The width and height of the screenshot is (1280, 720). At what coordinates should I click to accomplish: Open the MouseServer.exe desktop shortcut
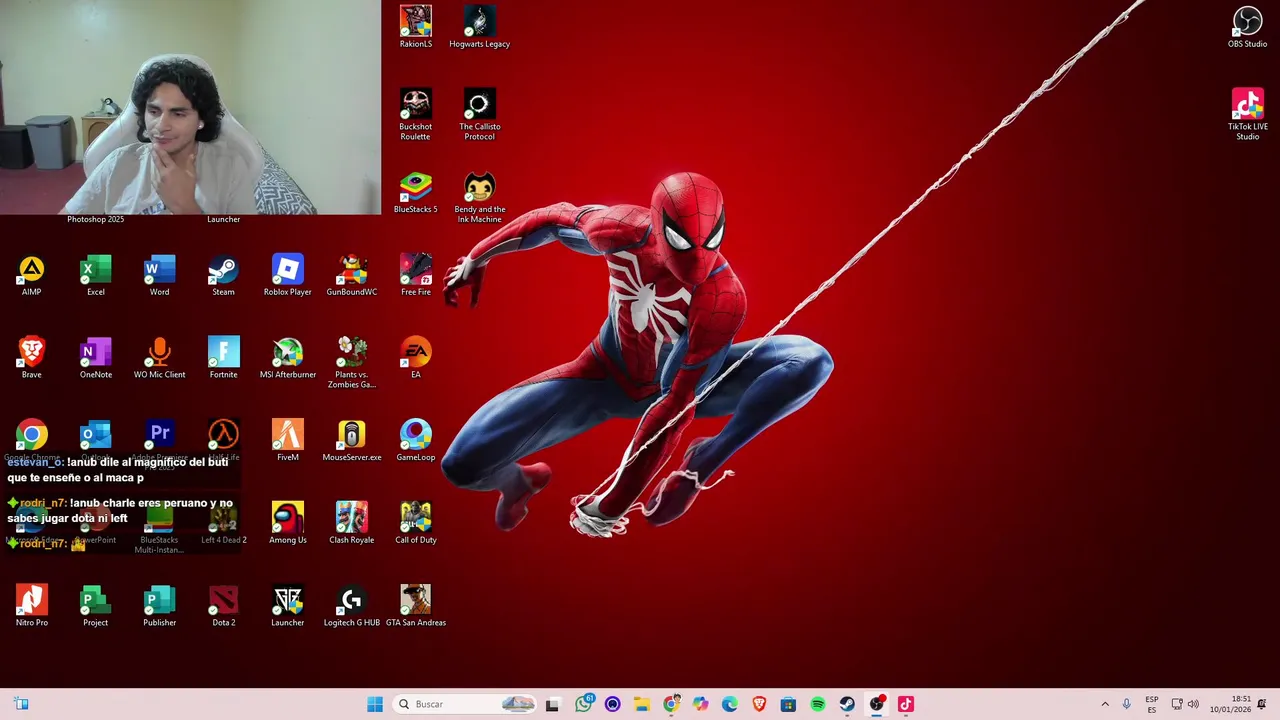351,441
